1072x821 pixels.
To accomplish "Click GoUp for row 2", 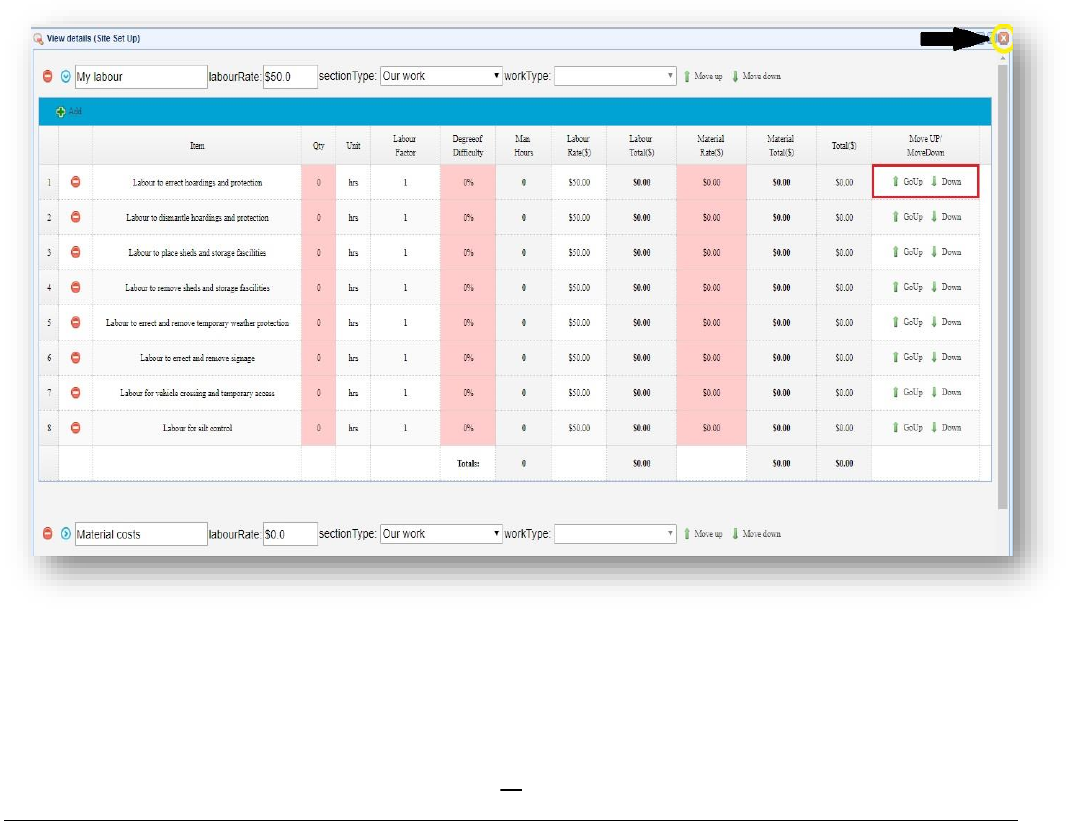I will 907,217.
